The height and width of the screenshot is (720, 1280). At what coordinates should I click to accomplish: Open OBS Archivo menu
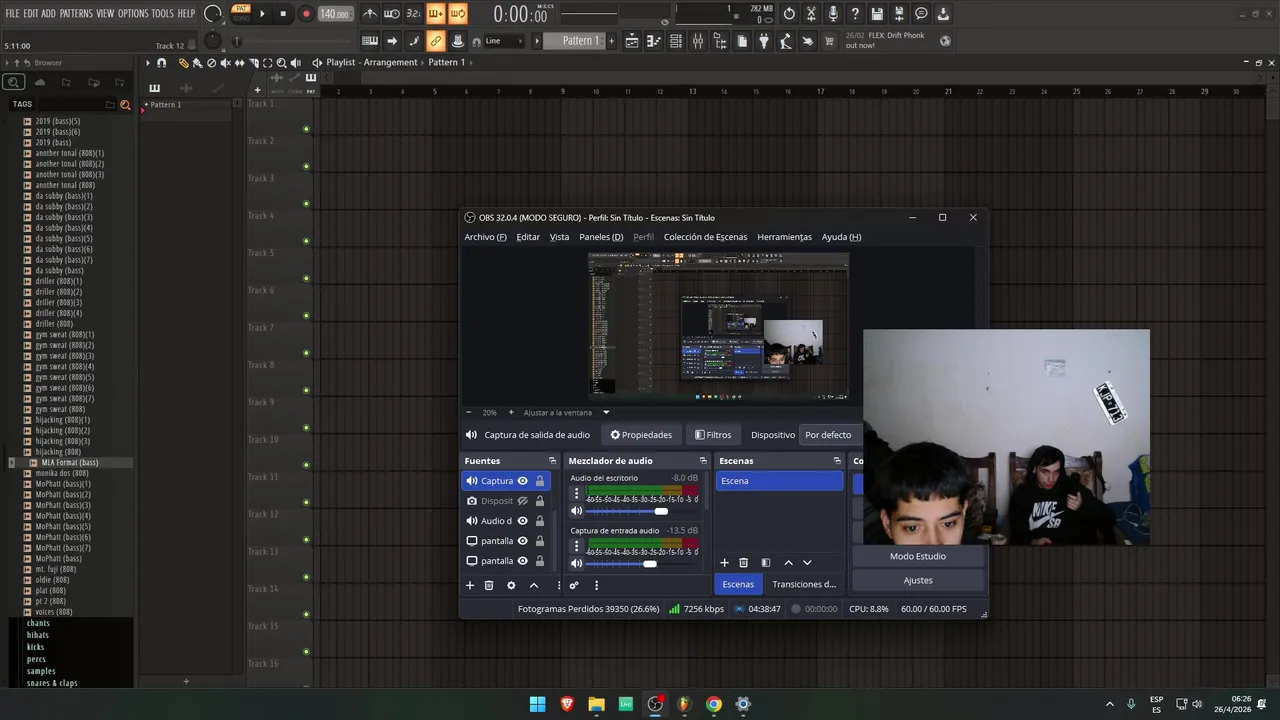coord(485,237)
